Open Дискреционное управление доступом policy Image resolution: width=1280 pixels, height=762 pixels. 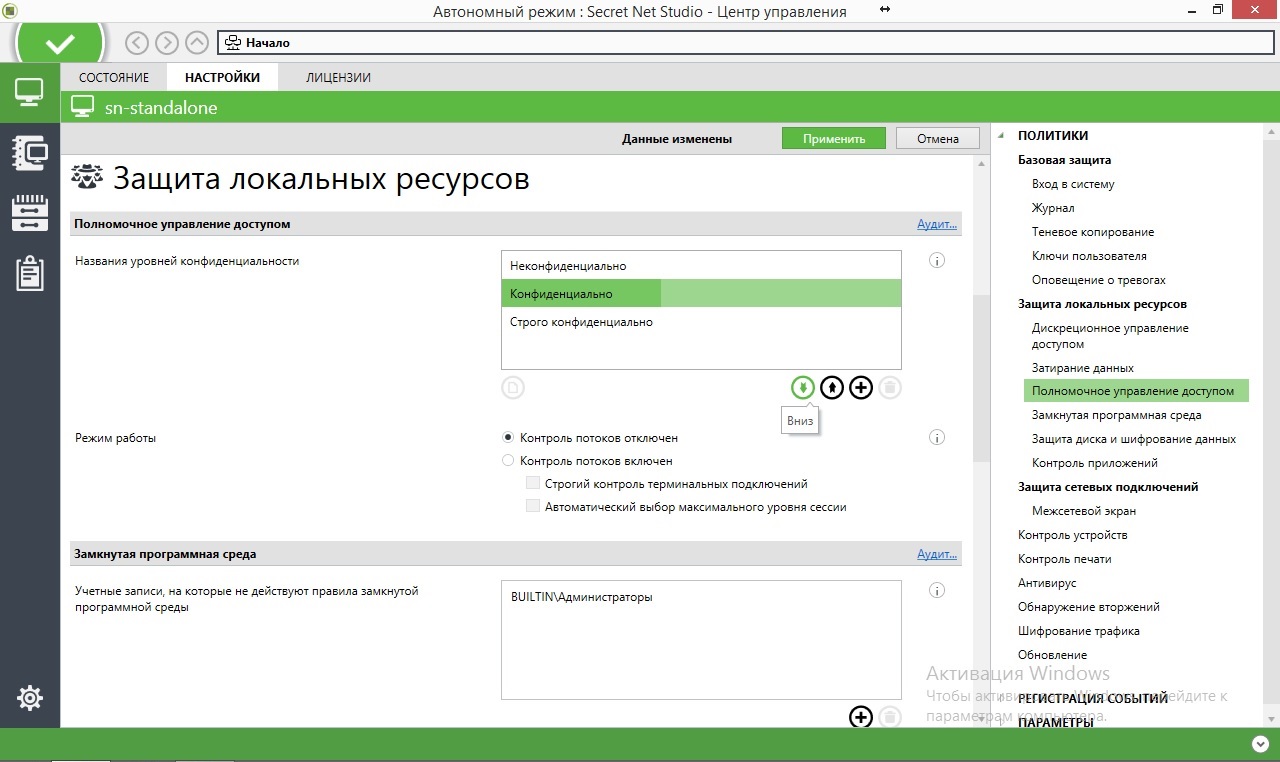coord(1110,336)
